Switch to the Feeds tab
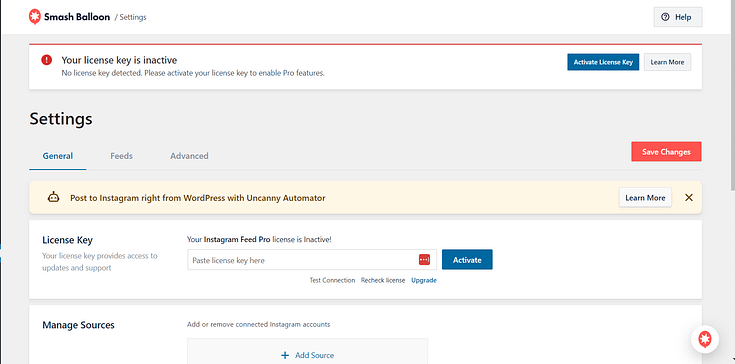The image size is (735, 364). pos(121,156)
